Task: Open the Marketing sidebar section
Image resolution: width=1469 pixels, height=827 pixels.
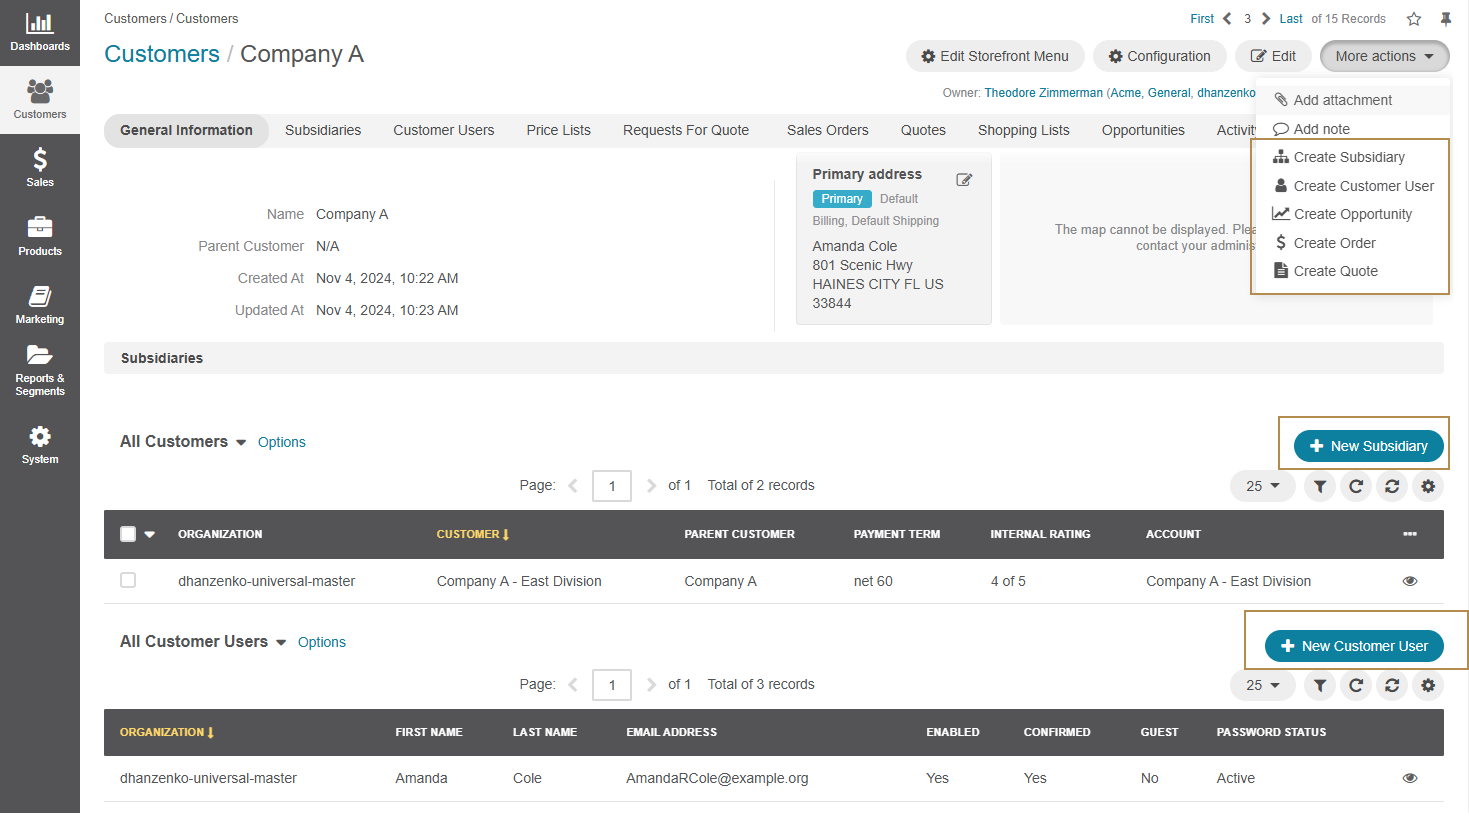Action: (x=40, y=304)
